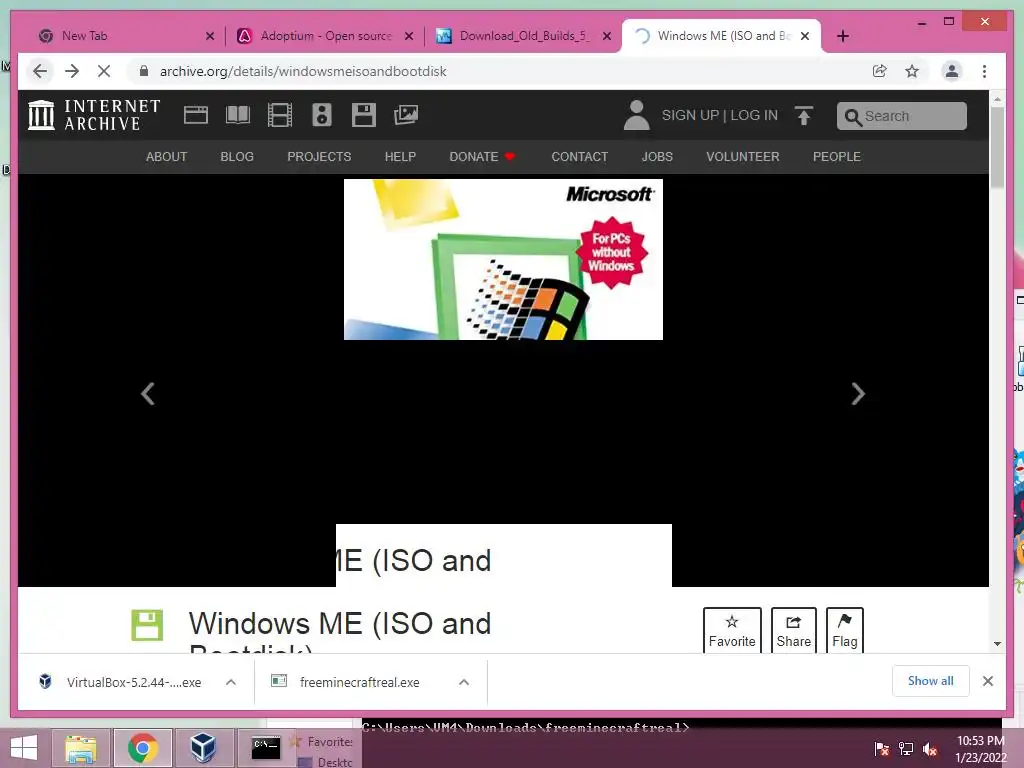The height and width of the screenshot is (768, 1024).
Task: Open the DONATE menu item
Action: tap(482, 157)
